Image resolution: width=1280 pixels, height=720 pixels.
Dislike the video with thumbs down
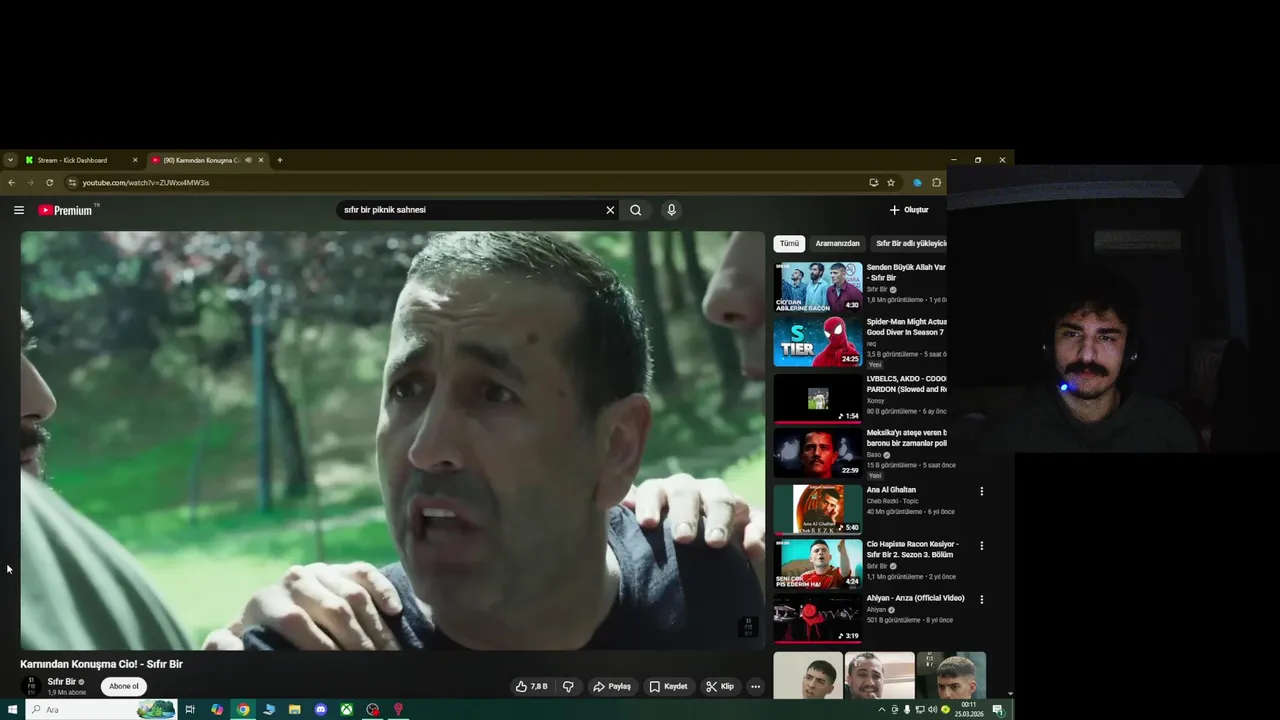click(x=568, y=687)
